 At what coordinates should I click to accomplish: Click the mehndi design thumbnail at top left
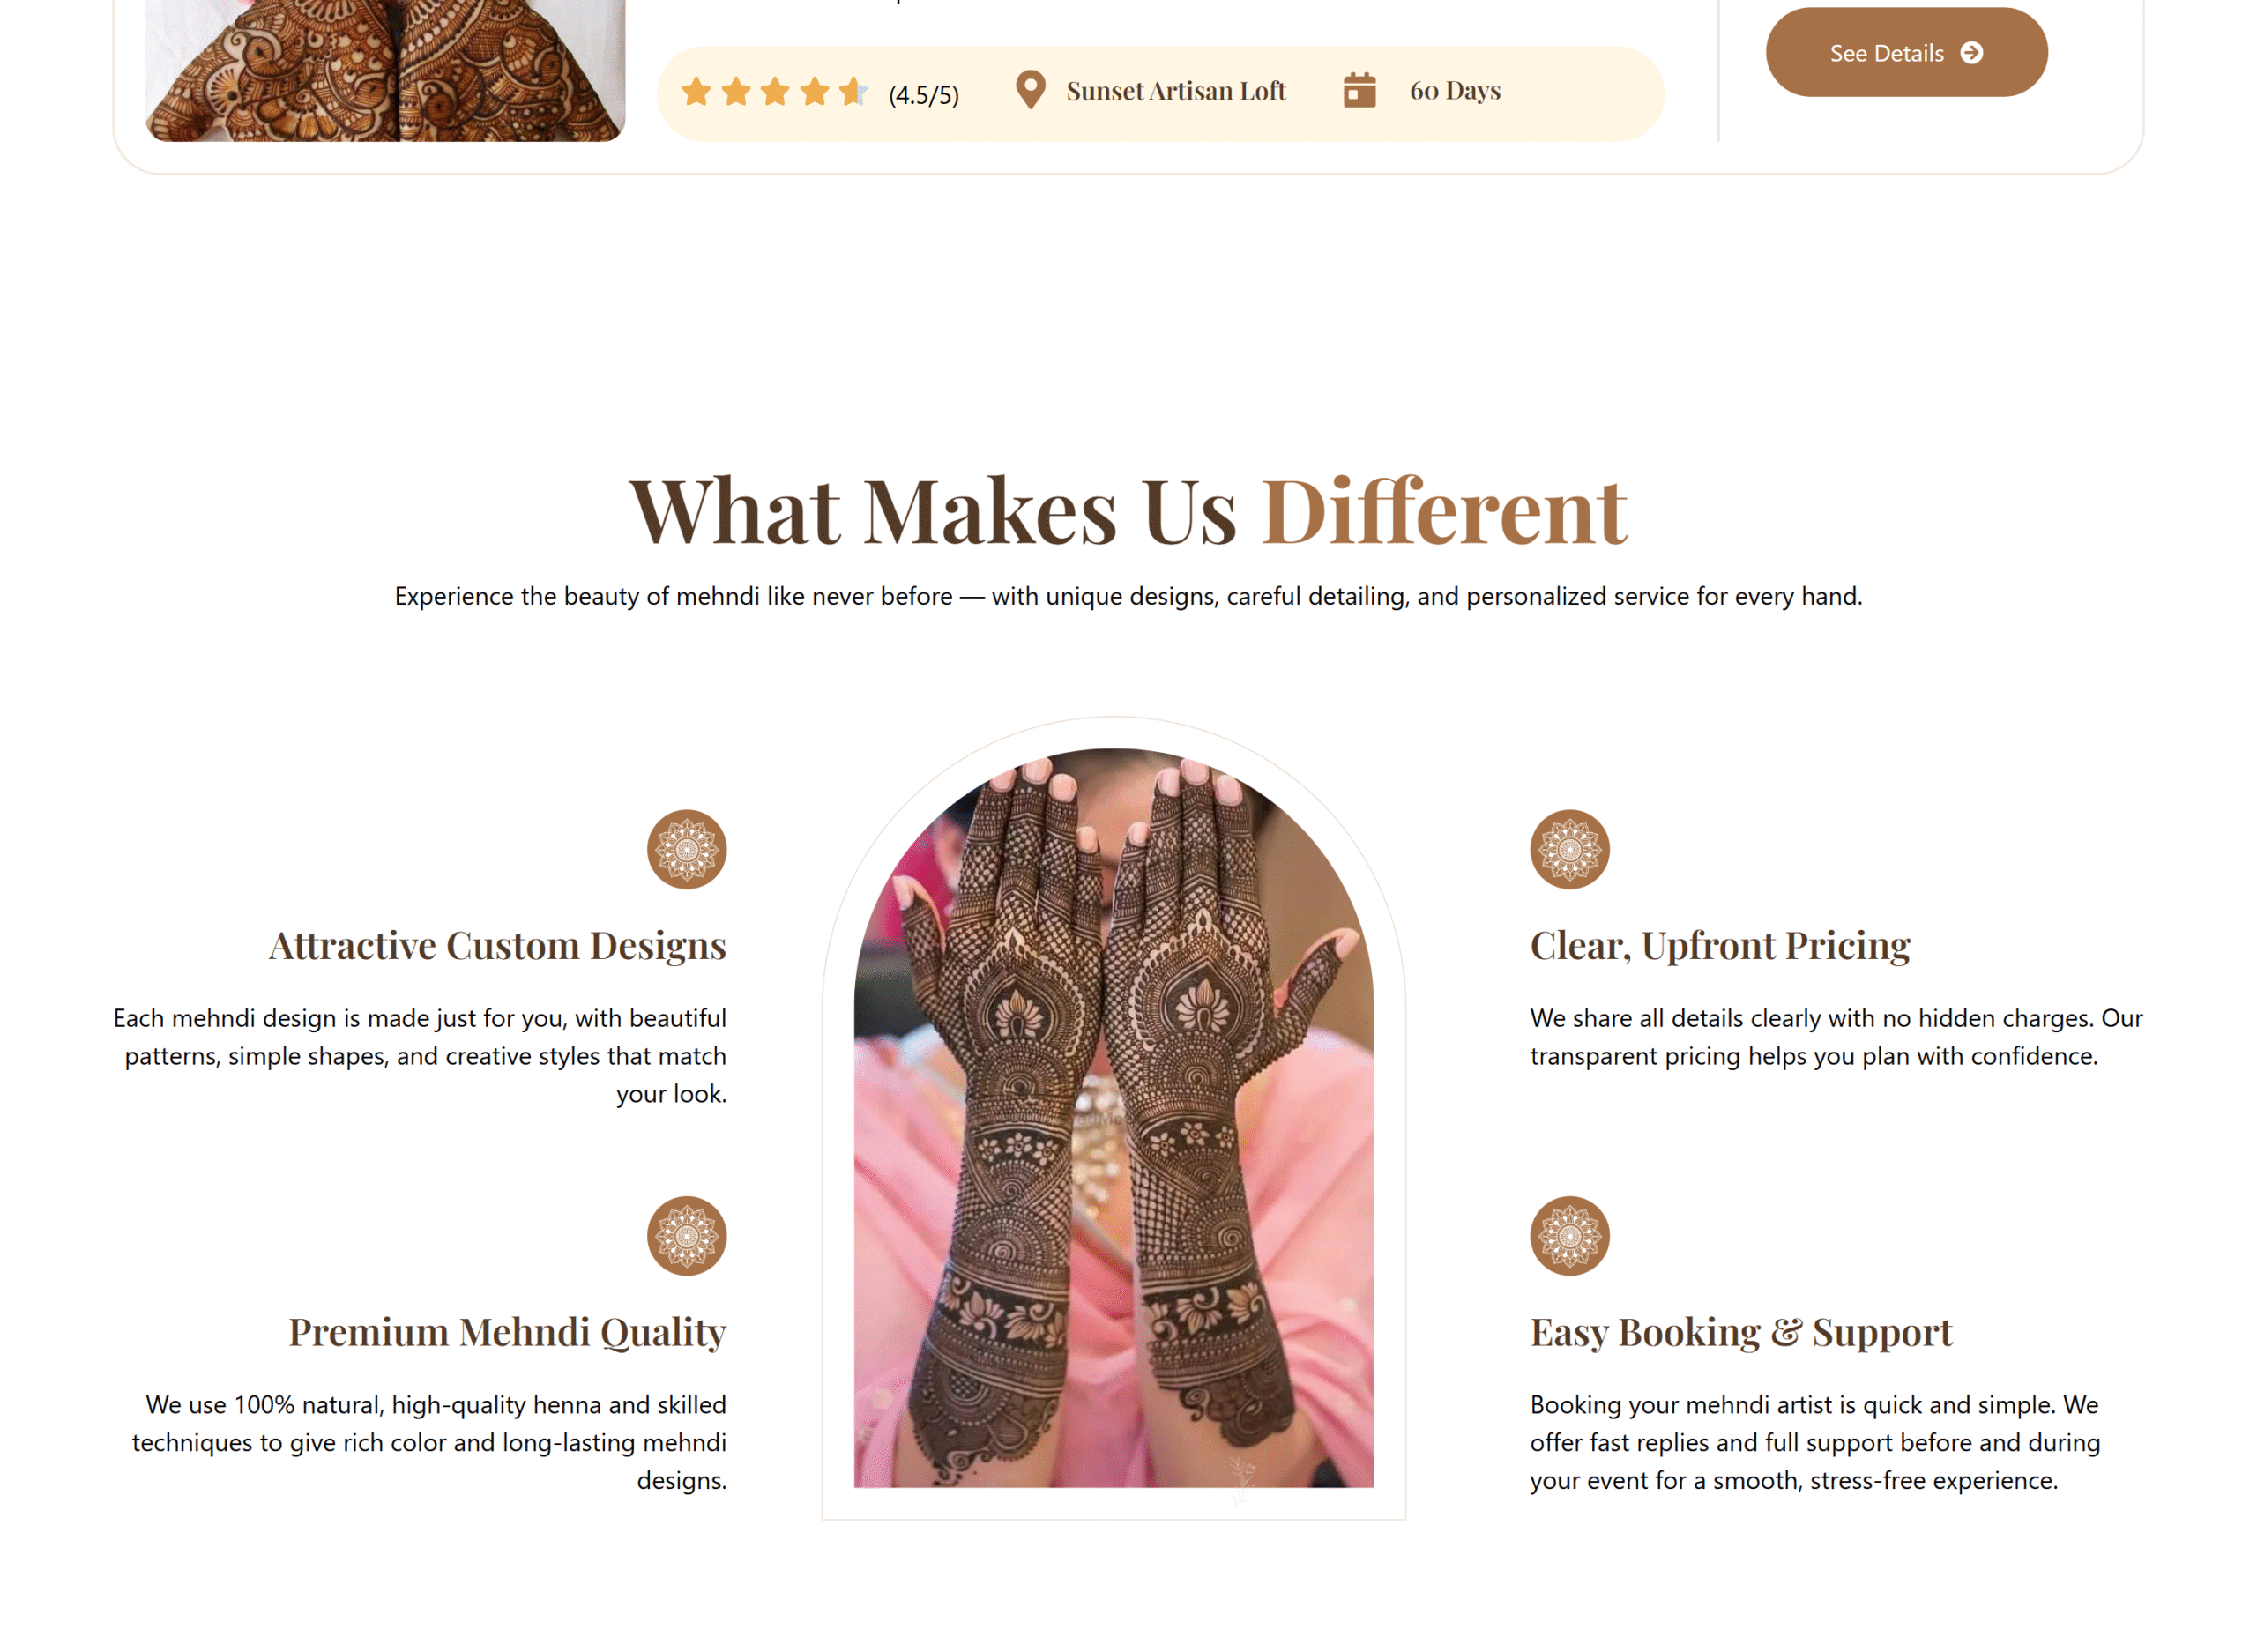pos(385,70)
